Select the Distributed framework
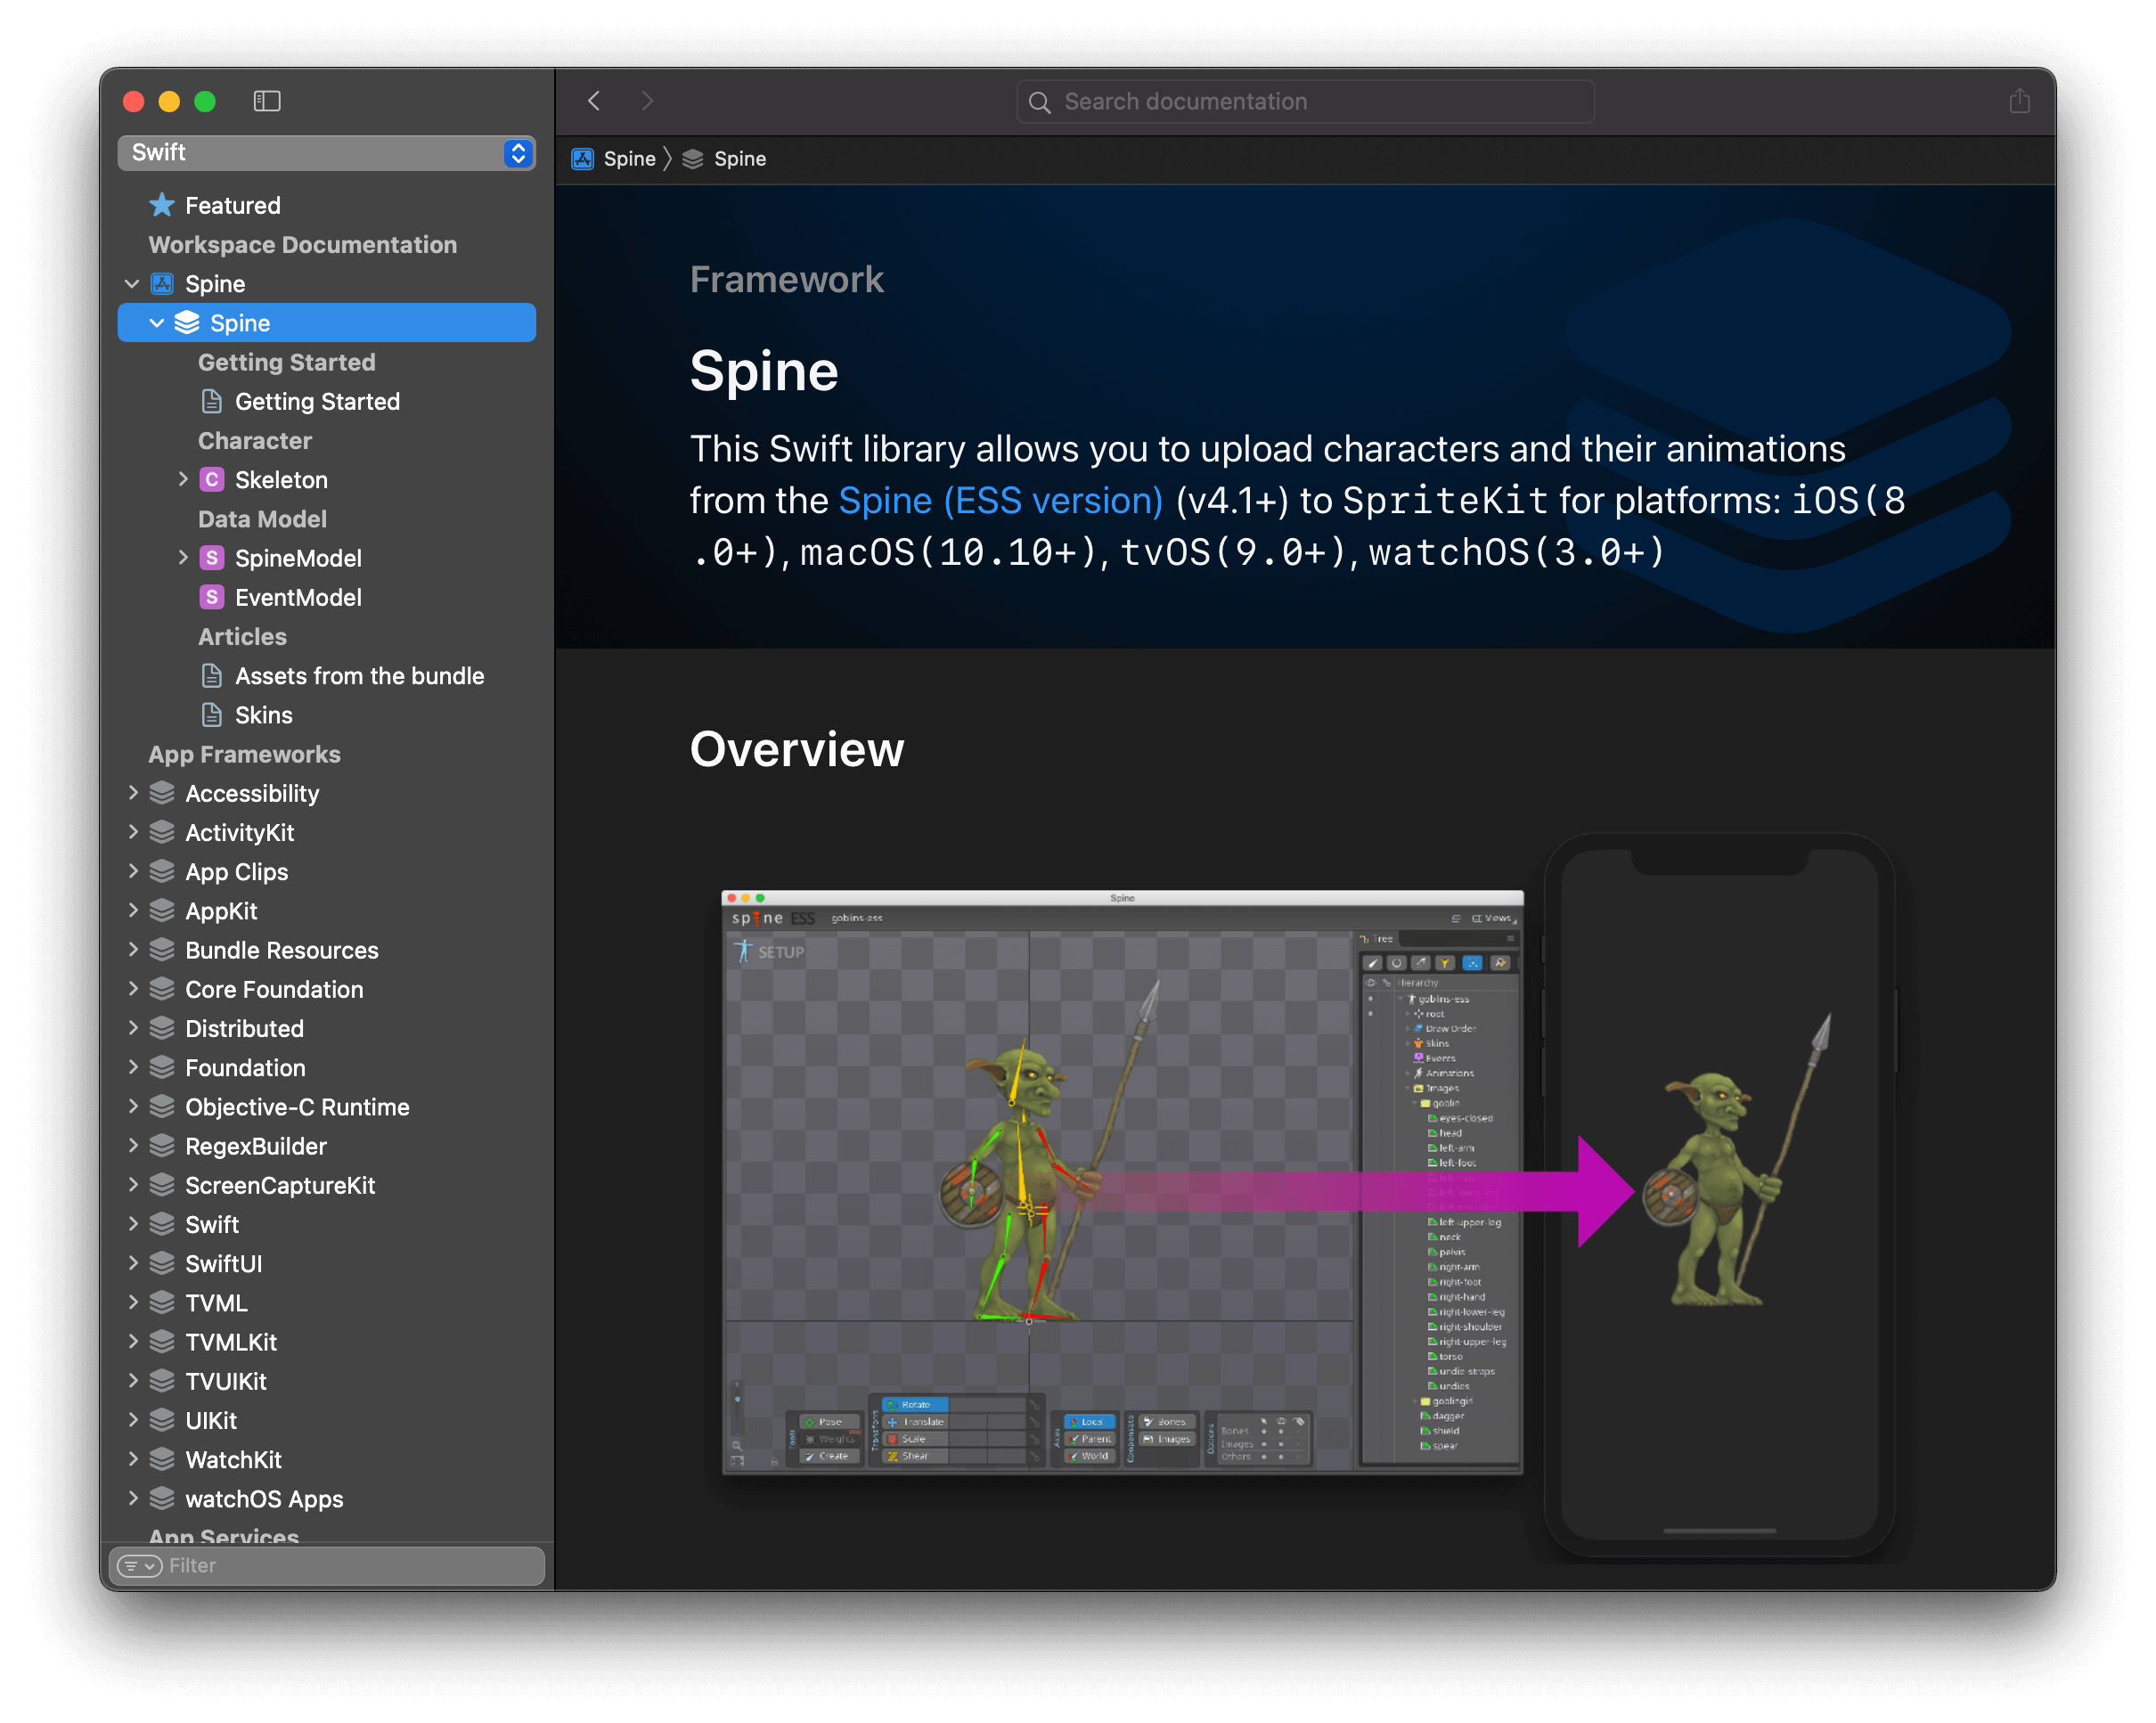Screen dimensions: 2156x1723 (326, 1028)
